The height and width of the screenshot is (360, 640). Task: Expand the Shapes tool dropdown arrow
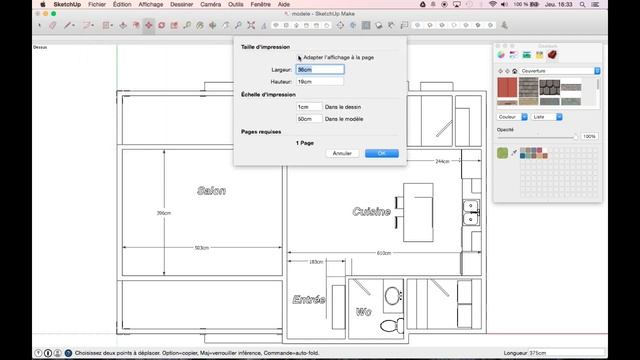point(112,26)
